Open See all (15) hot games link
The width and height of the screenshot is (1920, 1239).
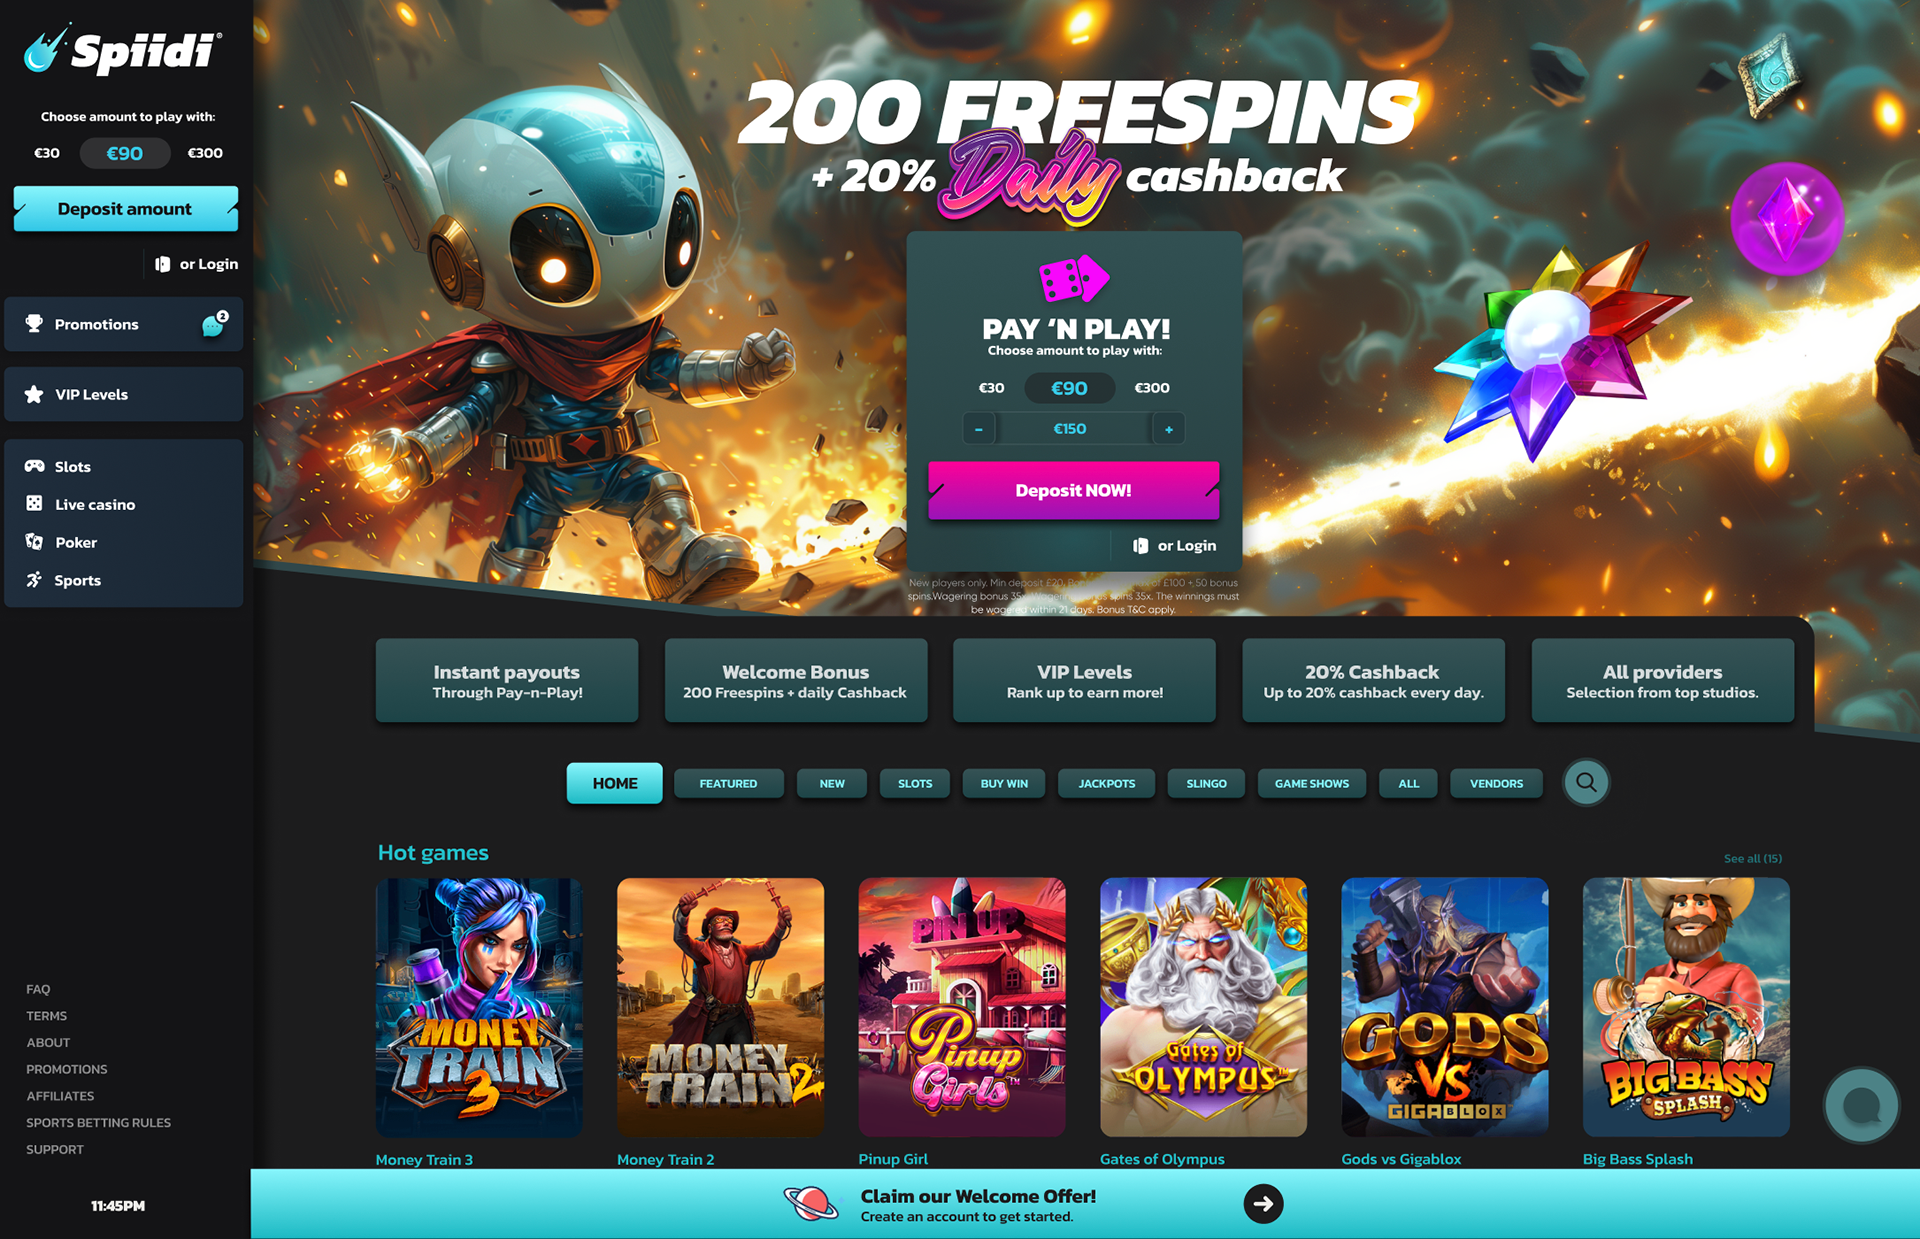1753,858
